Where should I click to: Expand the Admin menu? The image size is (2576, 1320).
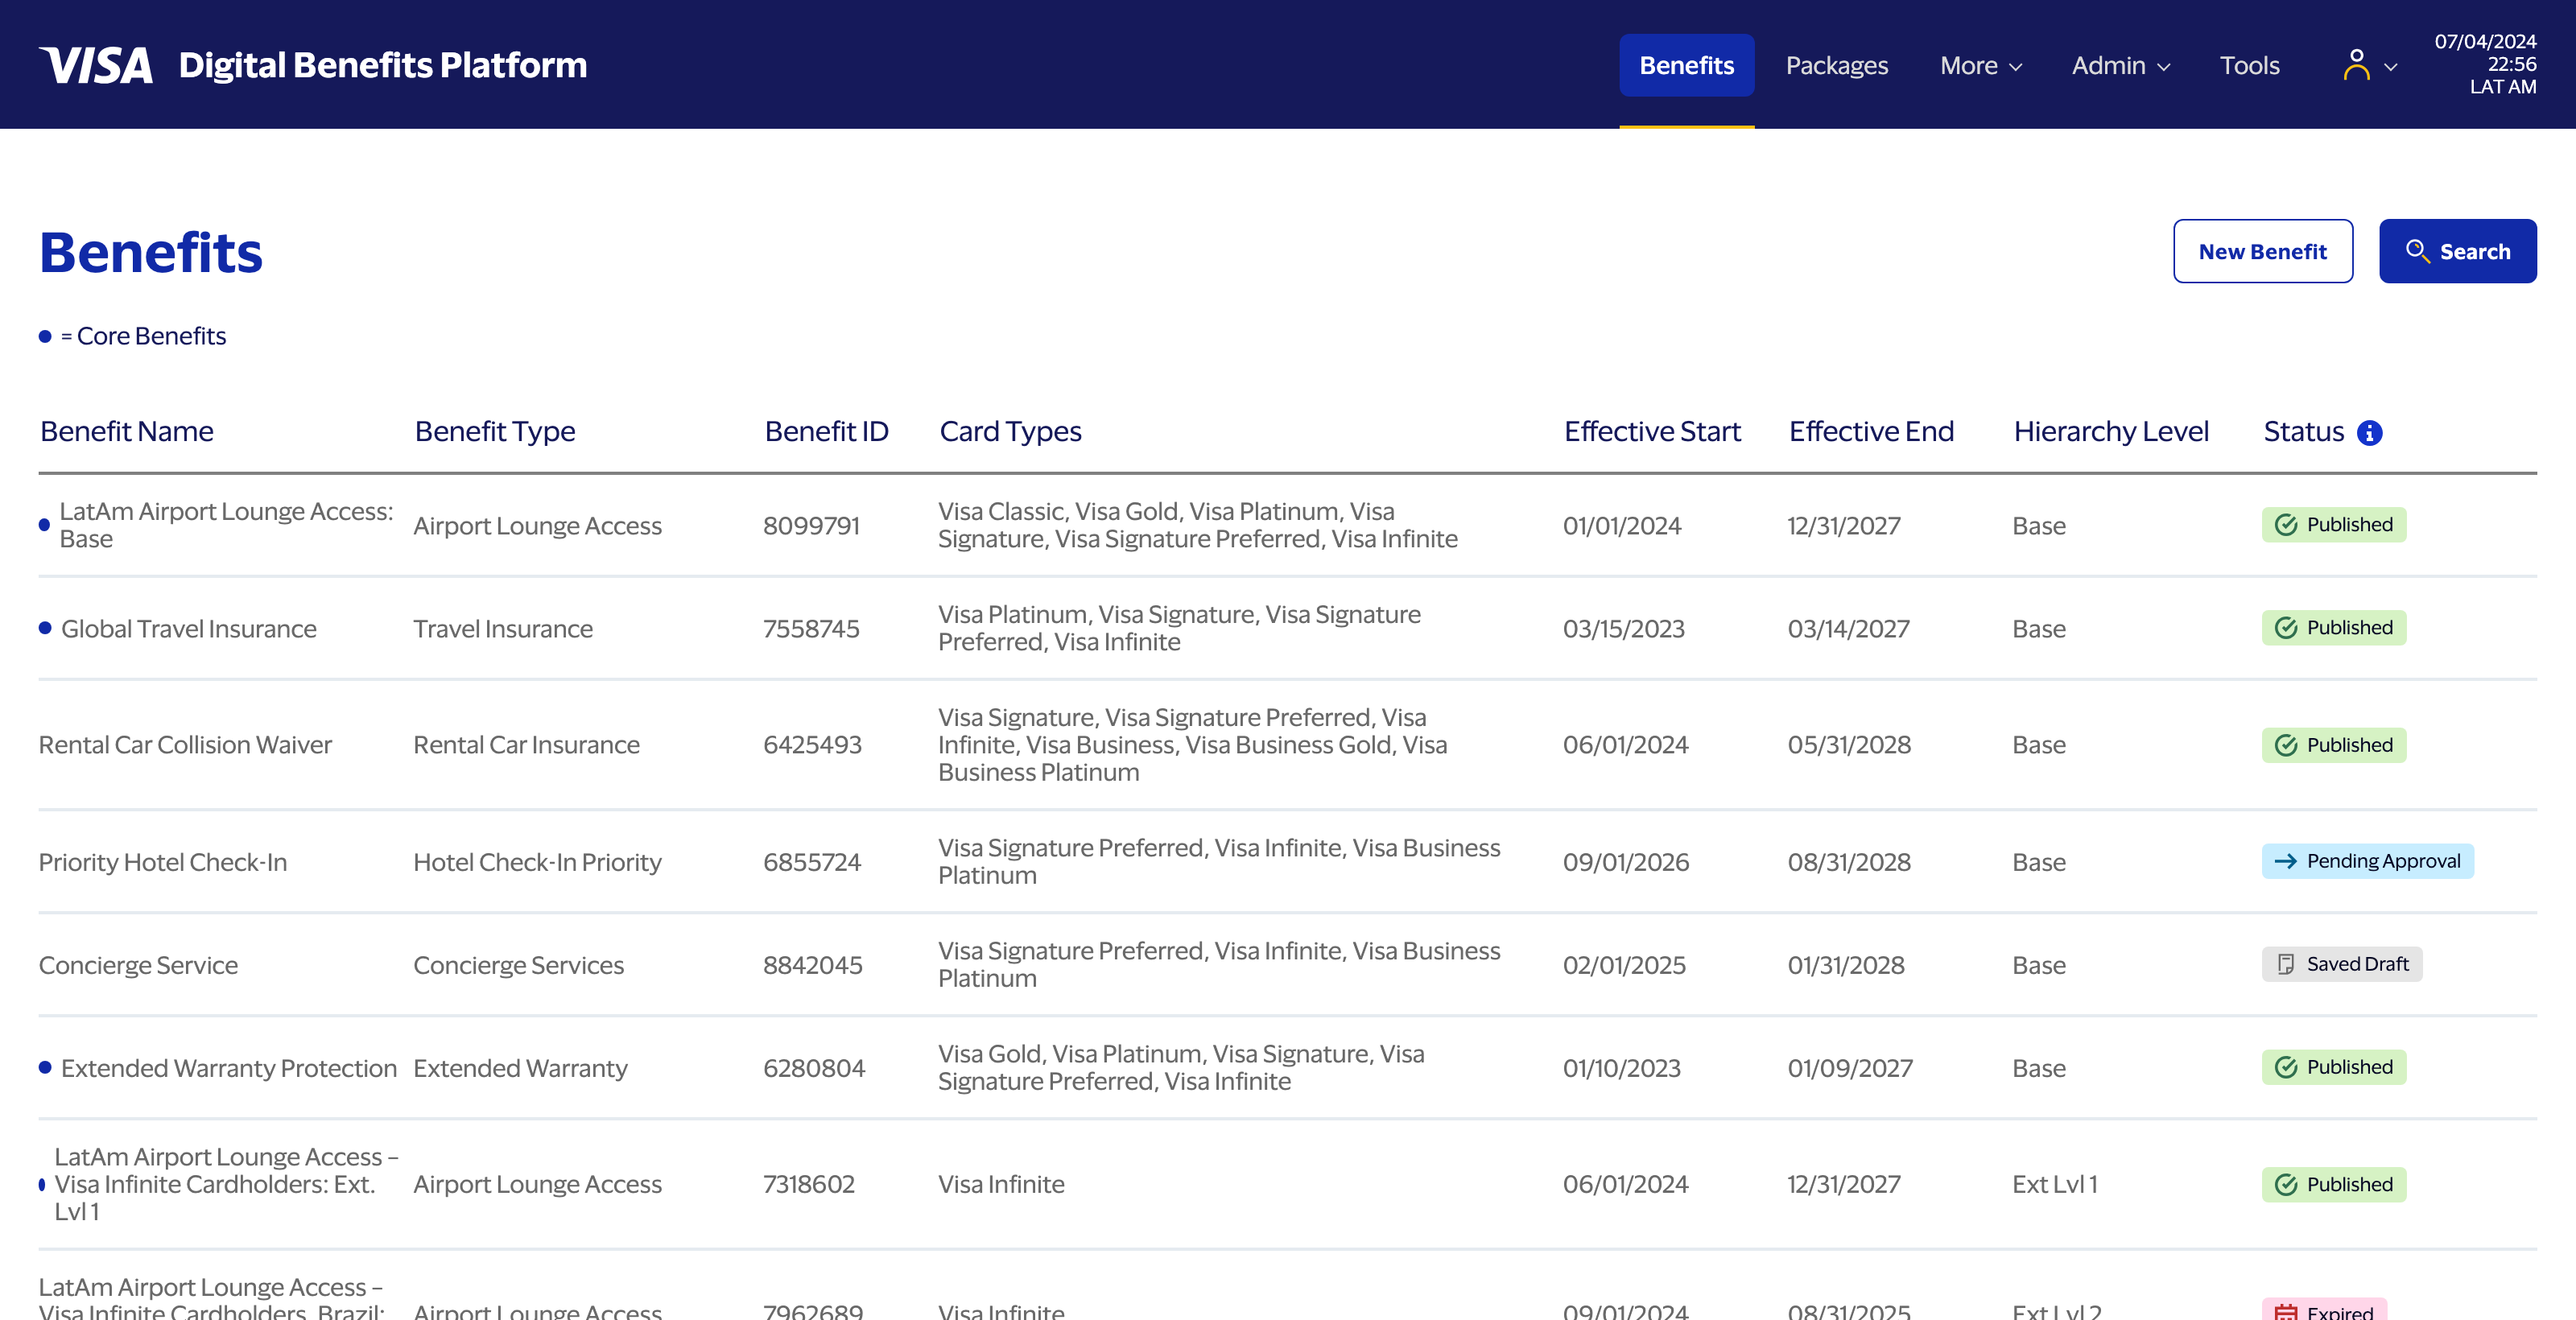(x=2121, y=65)
